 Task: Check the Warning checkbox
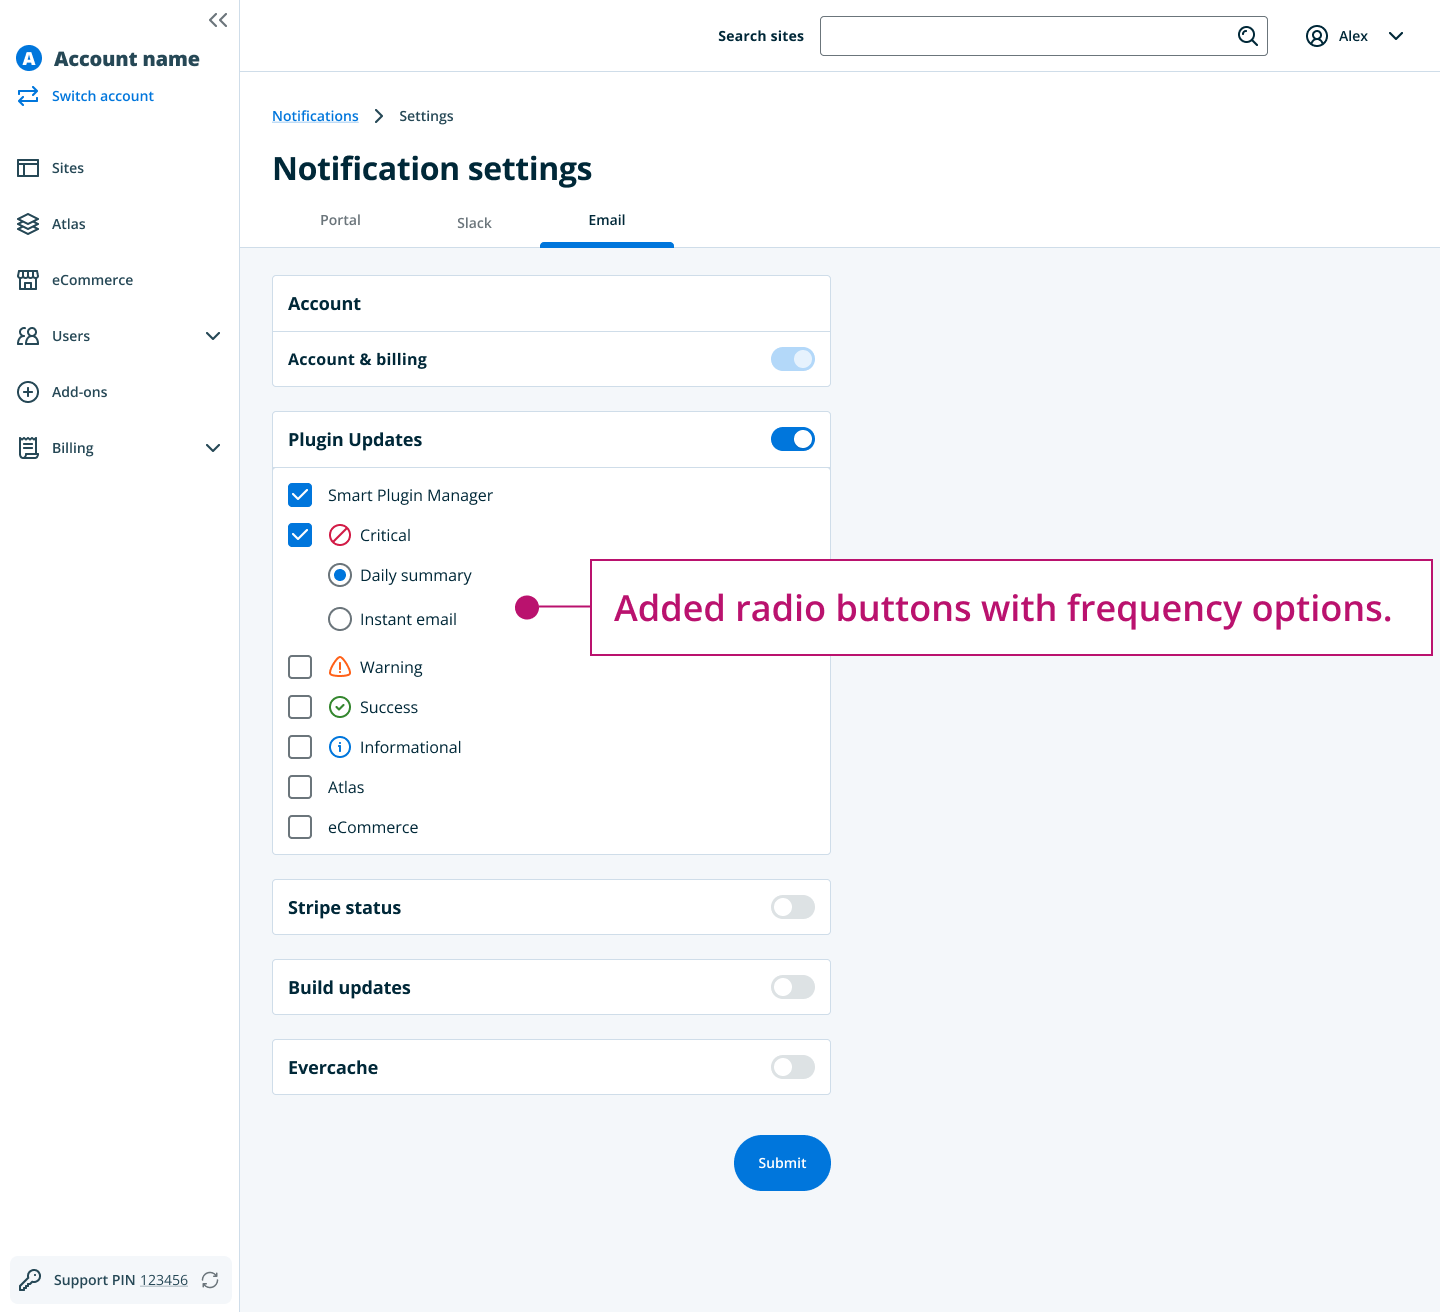point(300,667)
